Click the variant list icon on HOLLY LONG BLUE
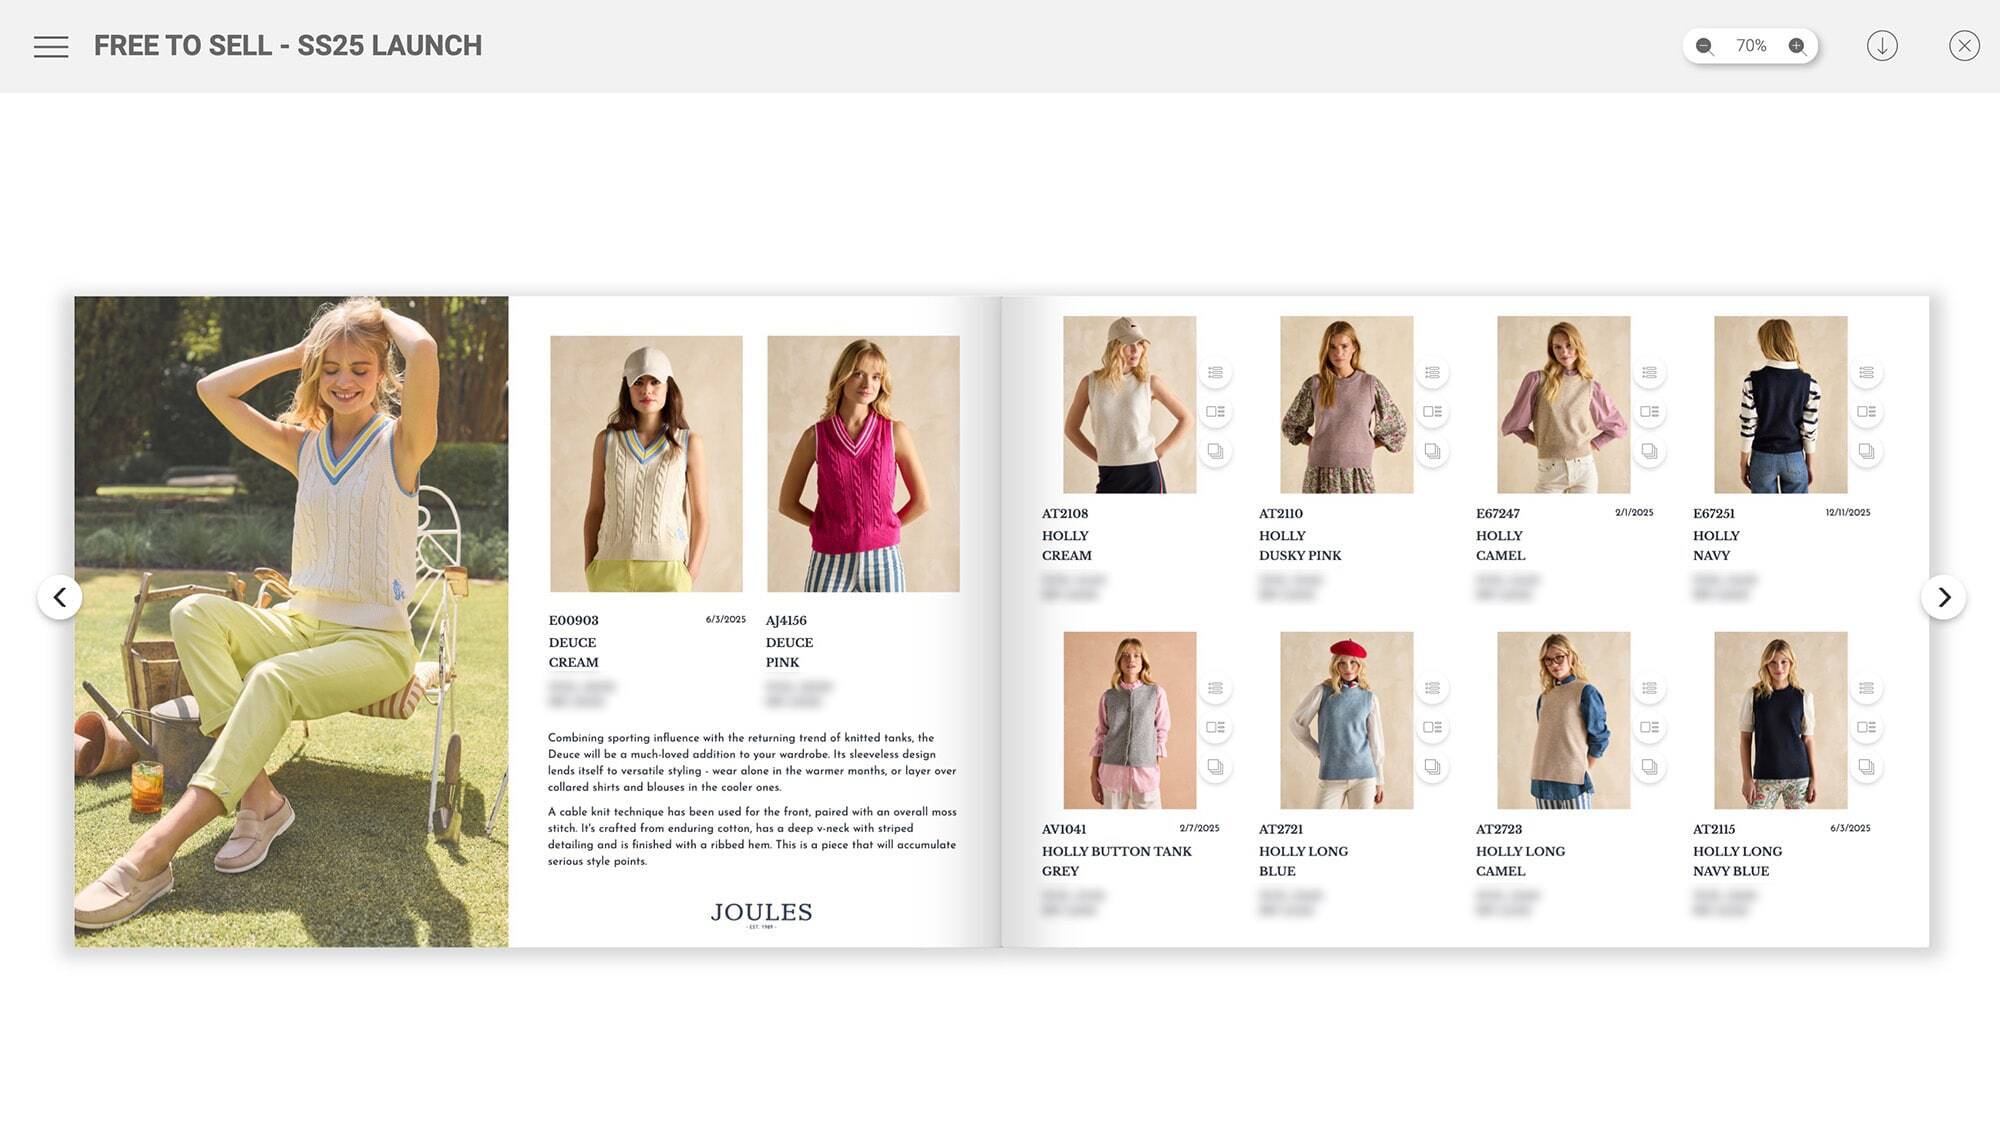This screenshot has height=1145, width=2000. 1432,689
